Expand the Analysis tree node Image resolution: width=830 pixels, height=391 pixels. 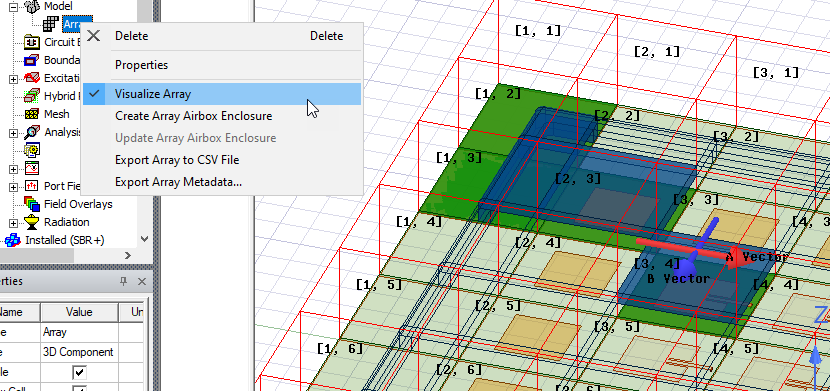point(14,133)
